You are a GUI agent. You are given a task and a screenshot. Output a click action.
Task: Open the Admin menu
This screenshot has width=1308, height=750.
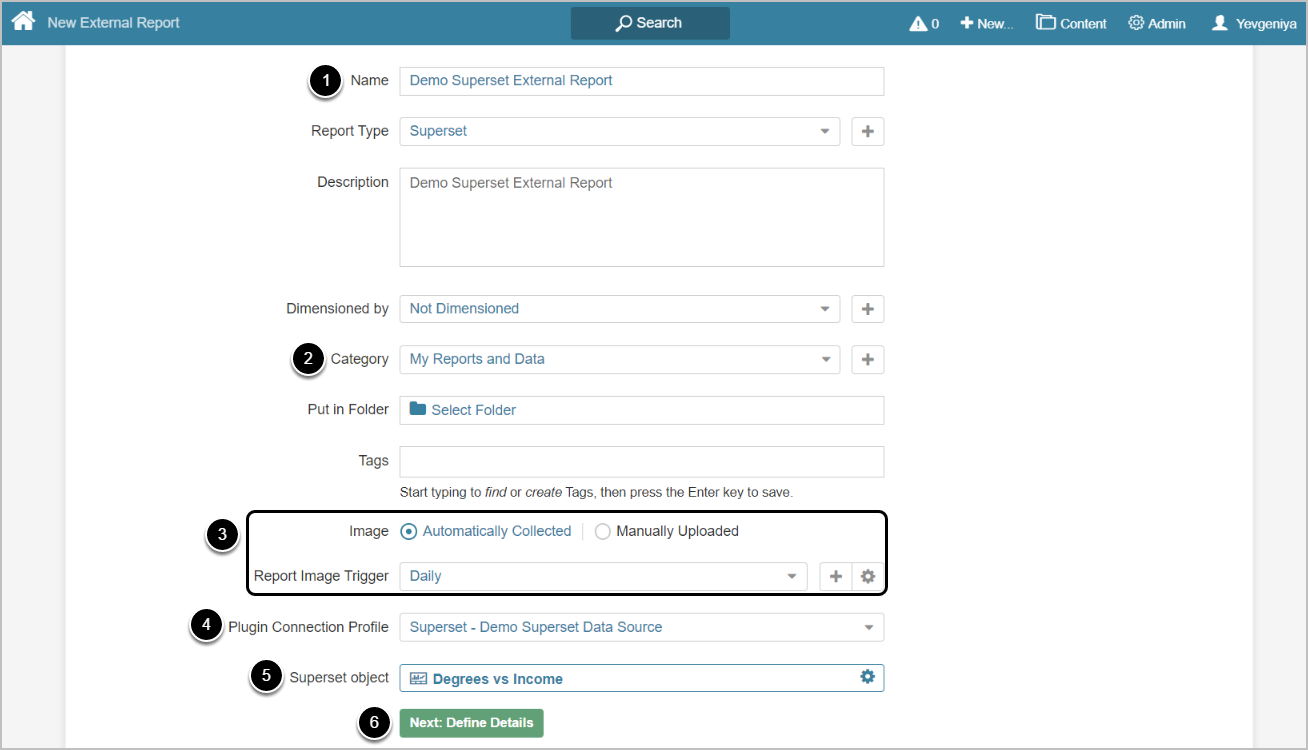click(1157, 23)
